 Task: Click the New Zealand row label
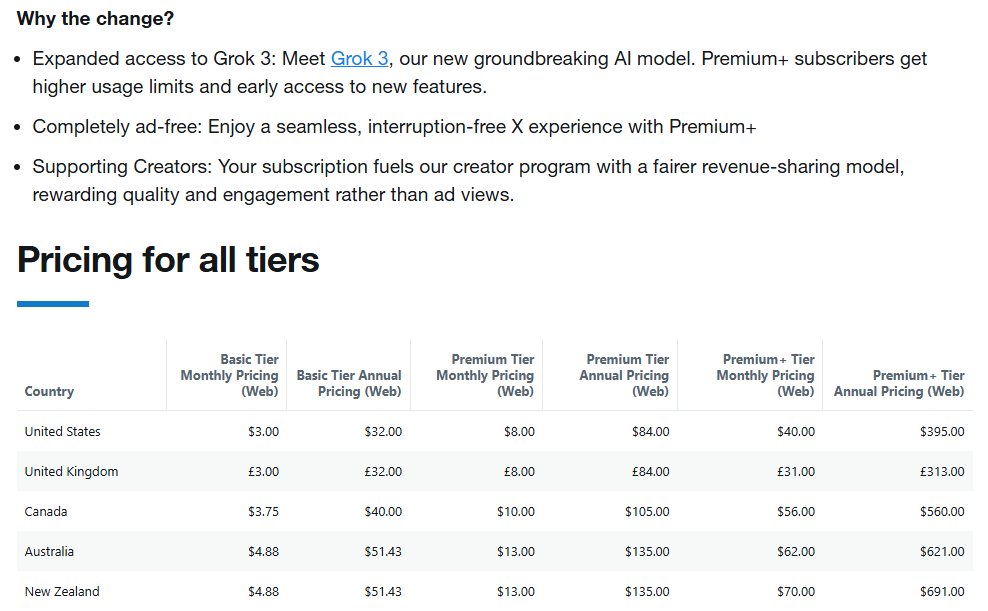coord(62,591)
